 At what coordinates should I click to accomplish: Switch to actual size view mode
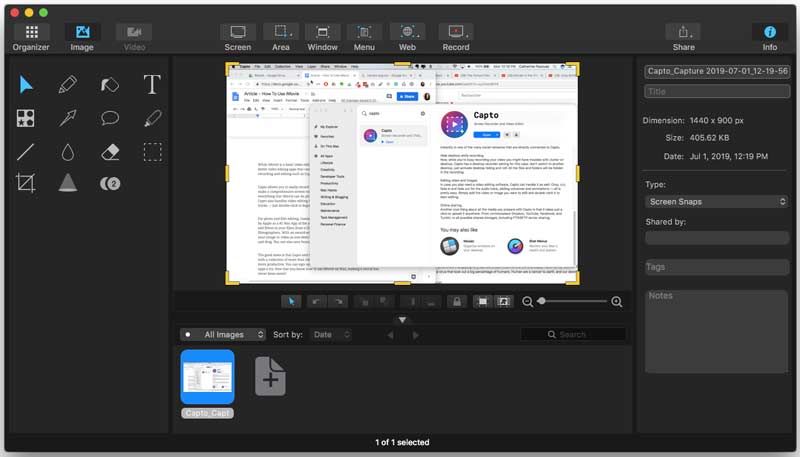[x=504, y=301]
